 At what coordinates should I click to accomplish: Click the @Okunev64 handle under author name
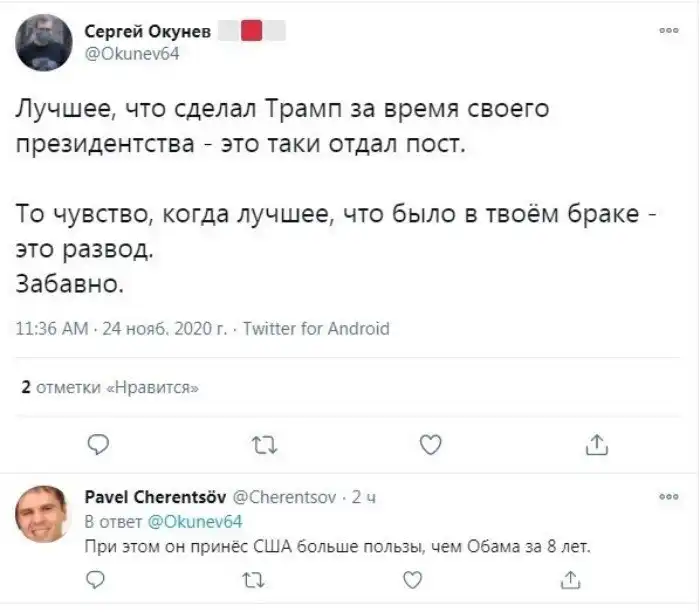pyautogui.click(x=133, y=54)
